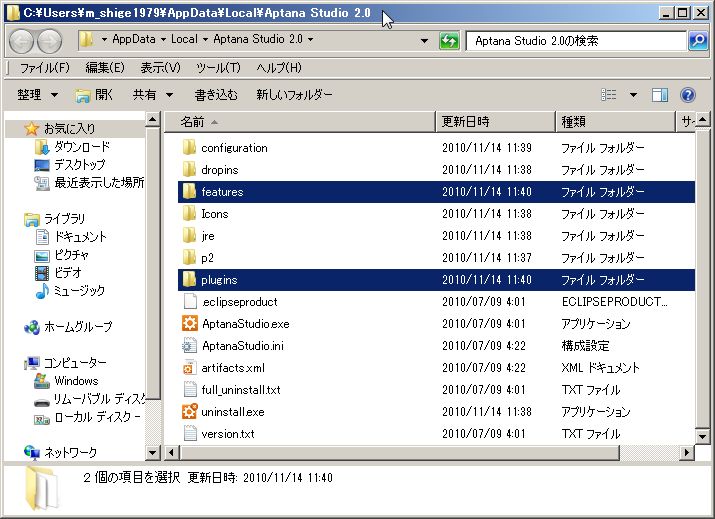Click navigation pane scroll up arrow
715x519 pixels.
pos(153,119)
